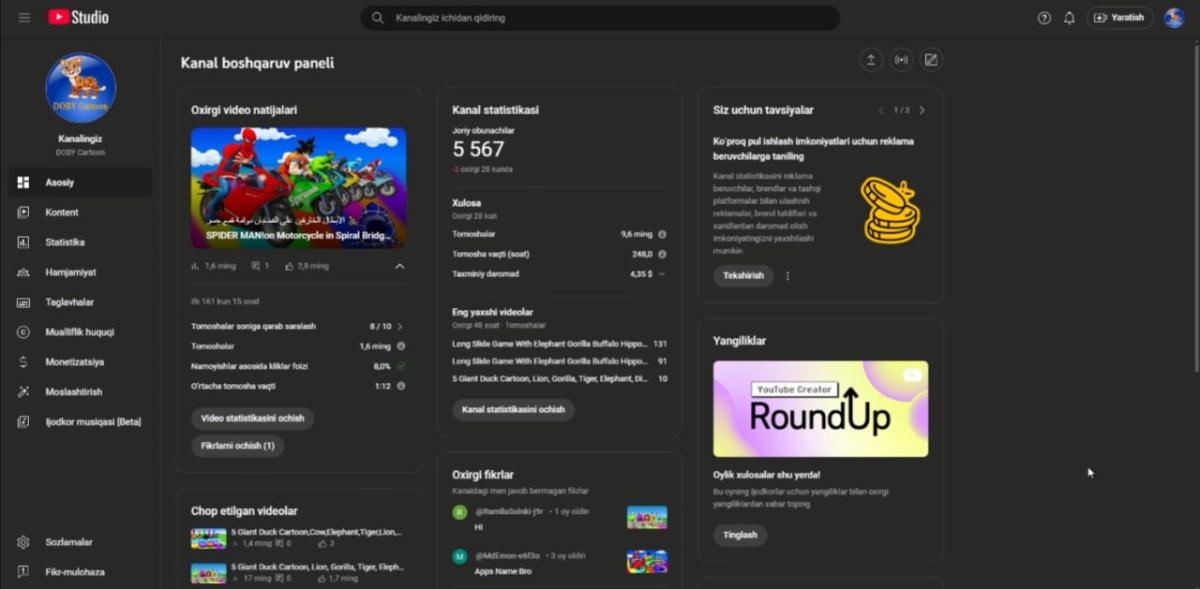
Task: Click Video statistikasini ochish button
Action: pos(253,418)
